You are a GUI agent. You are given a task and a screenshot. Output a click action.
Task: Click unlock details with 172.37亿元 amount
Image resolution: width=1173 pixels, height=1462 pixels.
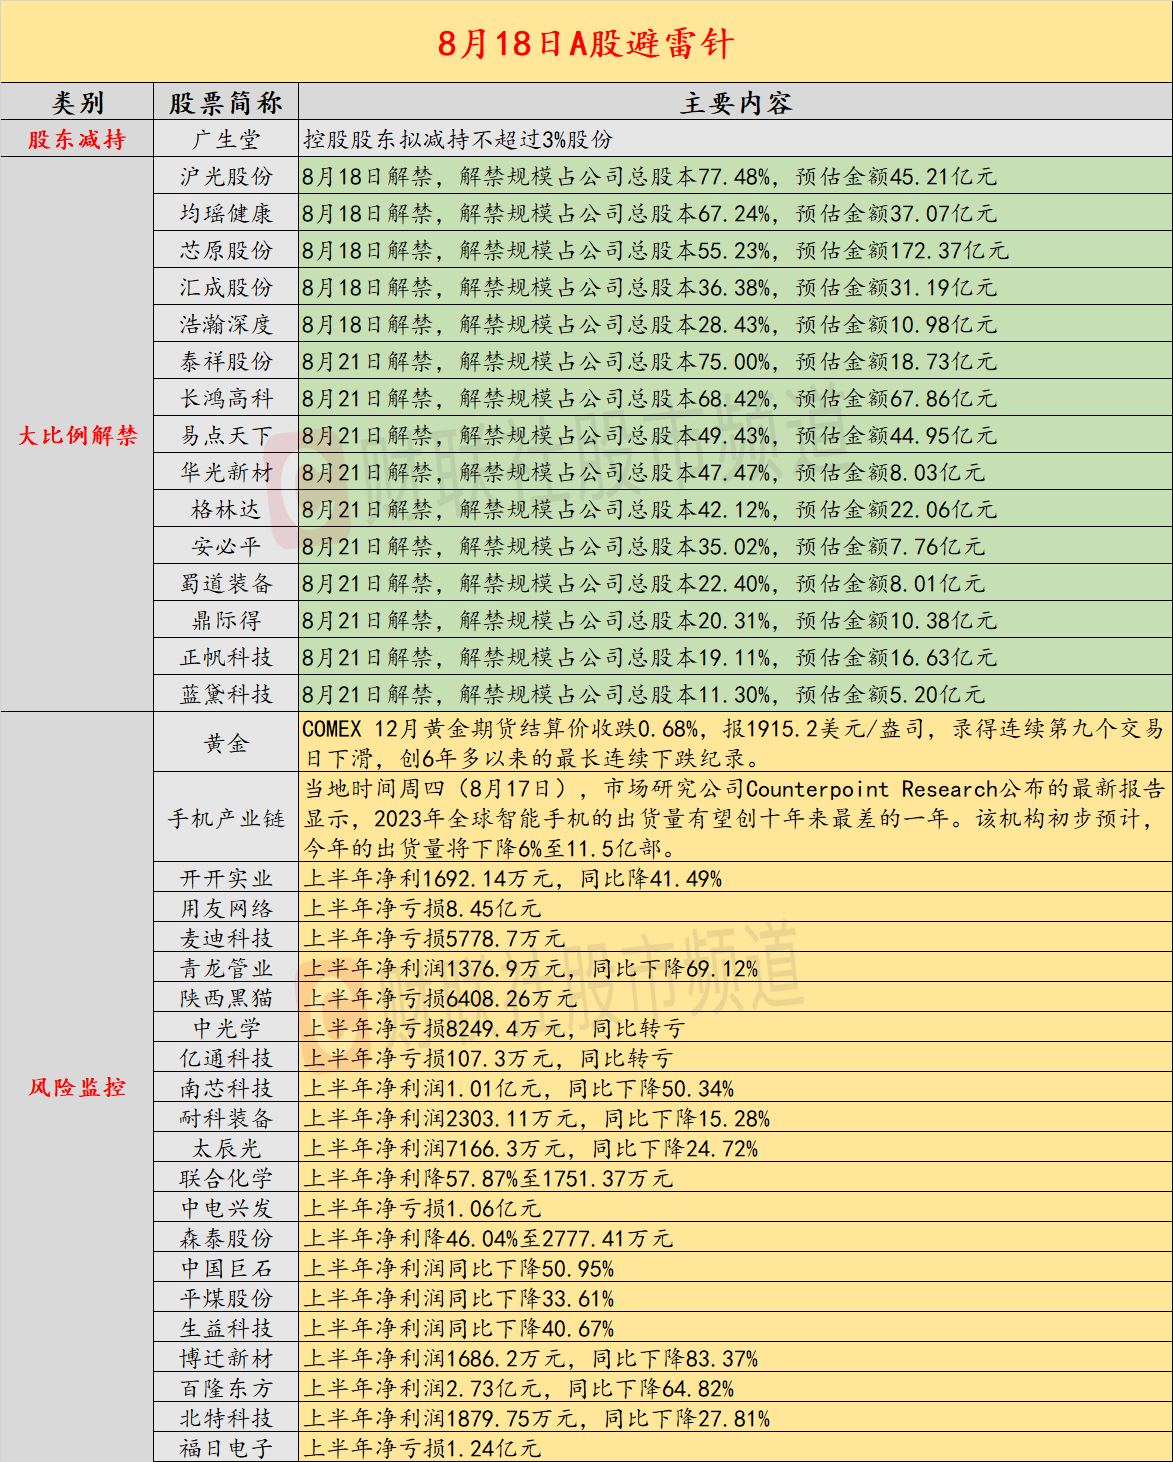click(655, 250)
